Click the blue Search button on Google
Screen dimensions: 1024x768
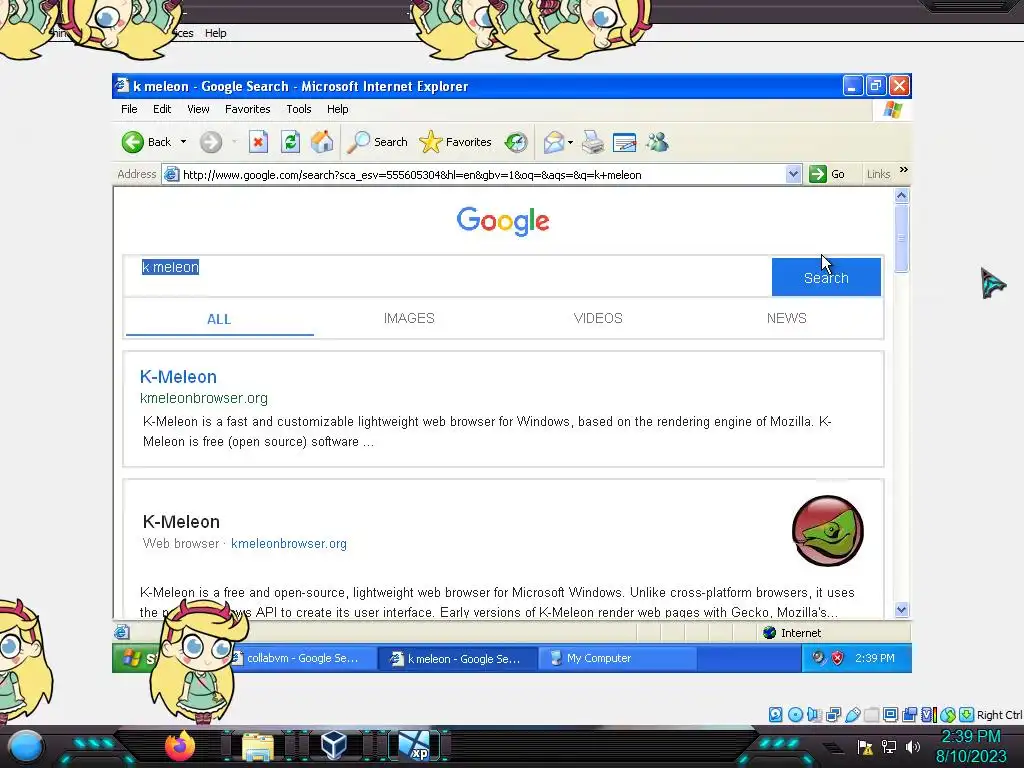[x=826, y=277]
